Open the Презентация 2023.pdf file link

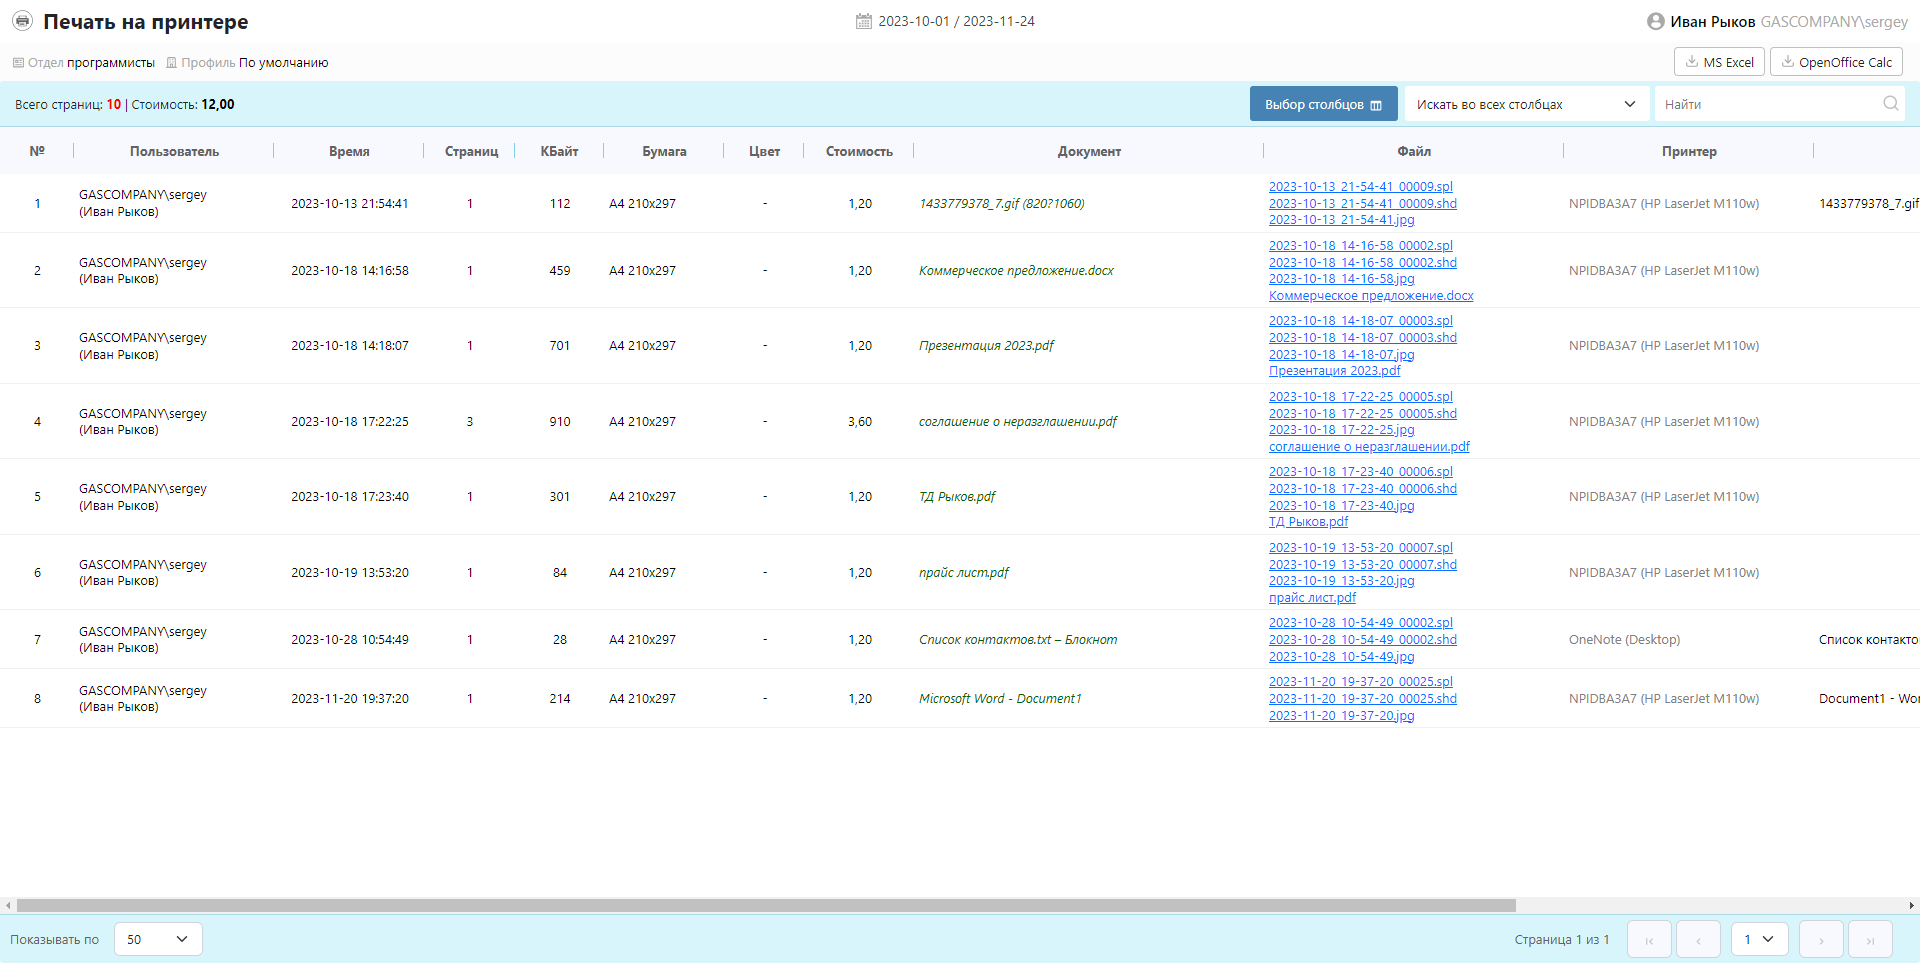coord(1334,371)
